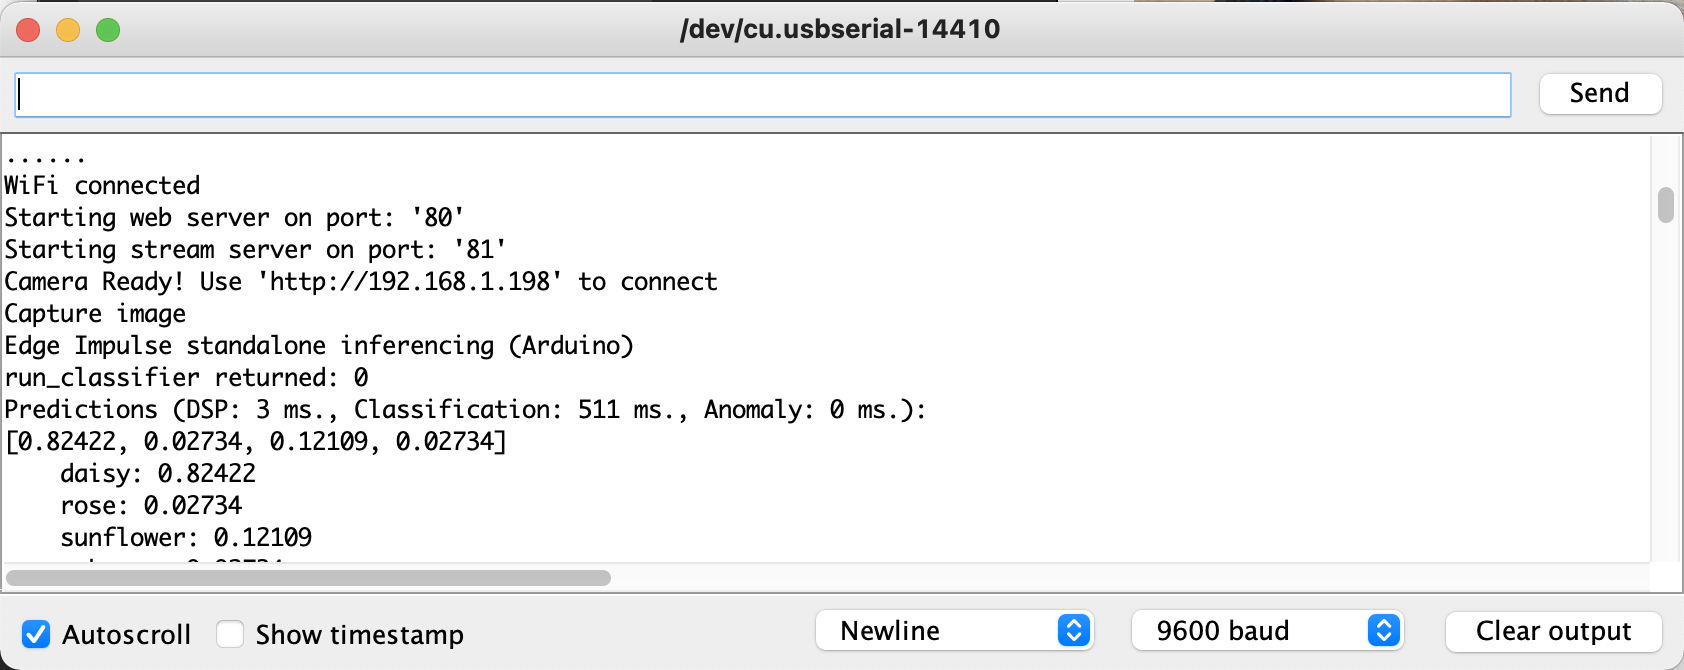Enable the Show timestamp checkbox

(229, 633)
